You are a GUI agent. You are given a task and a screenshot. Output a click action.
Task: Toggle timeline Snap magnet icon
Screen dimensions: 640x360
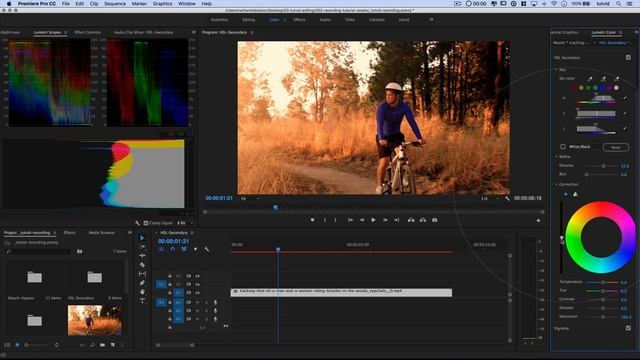coord(173,249)
